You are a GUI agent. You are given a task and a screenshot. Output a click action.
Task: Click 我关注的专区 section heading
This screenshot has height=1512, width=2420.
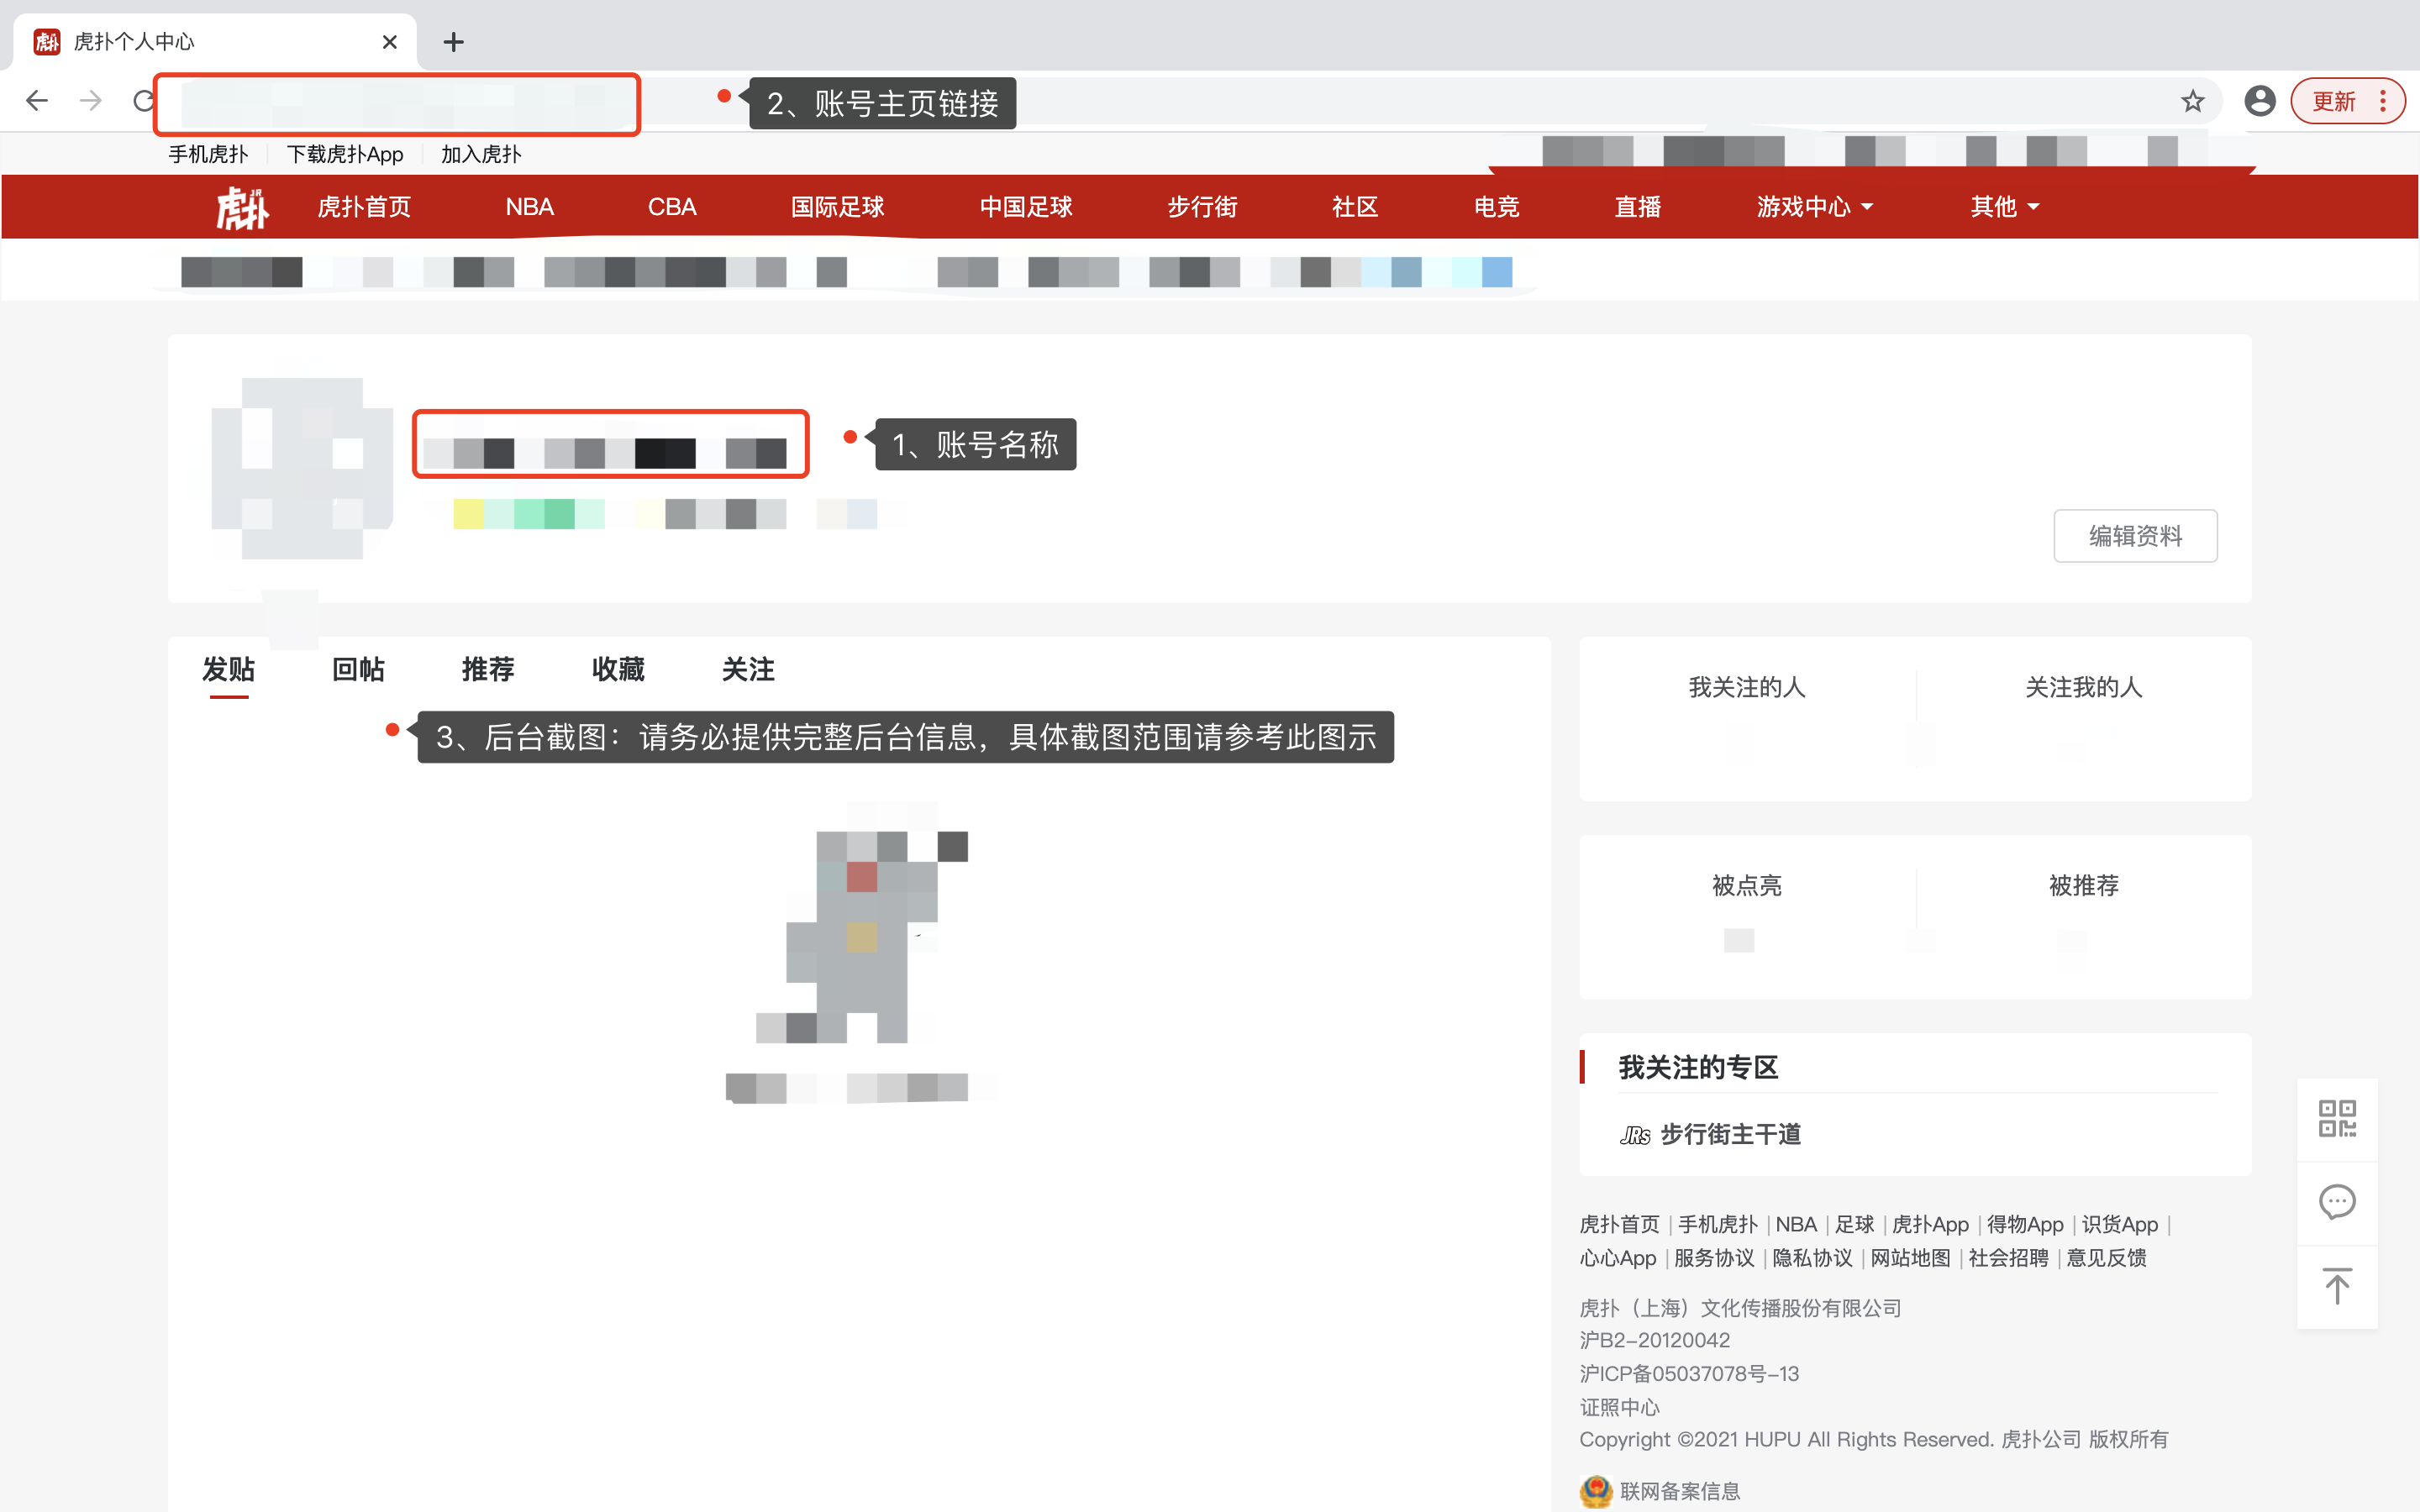[1698, 1067]
